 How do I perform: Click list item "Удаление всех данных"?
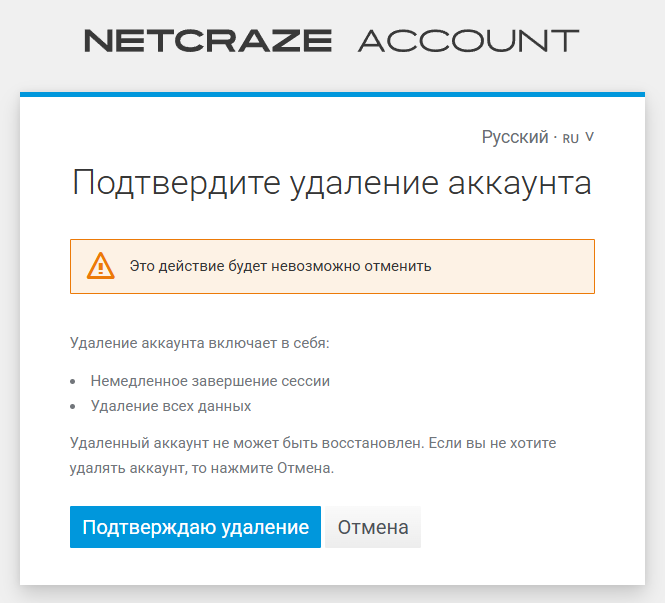(x=170, y=406)
